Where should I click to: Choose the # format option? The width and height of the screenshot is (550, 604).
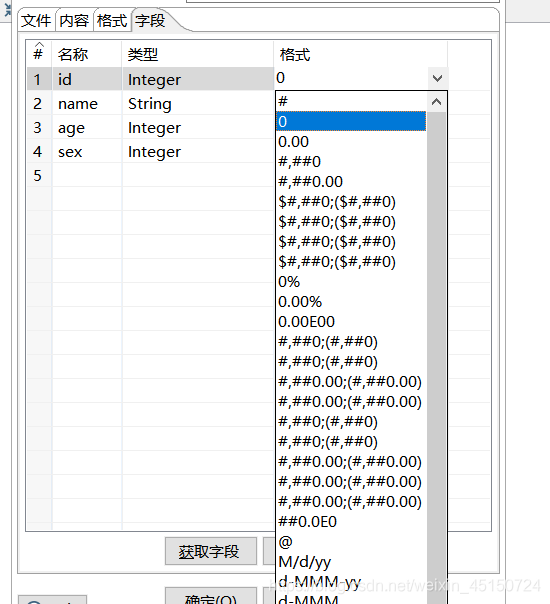pos(351,101)
